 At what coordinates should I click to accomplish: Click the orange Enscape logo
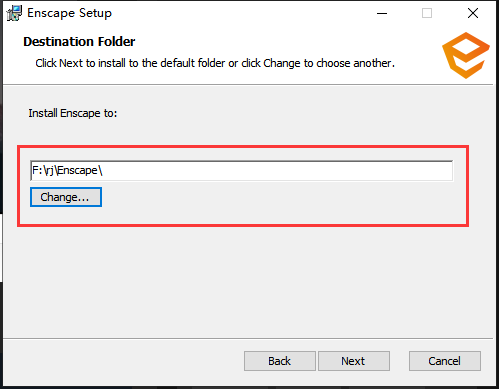point(466,55)
